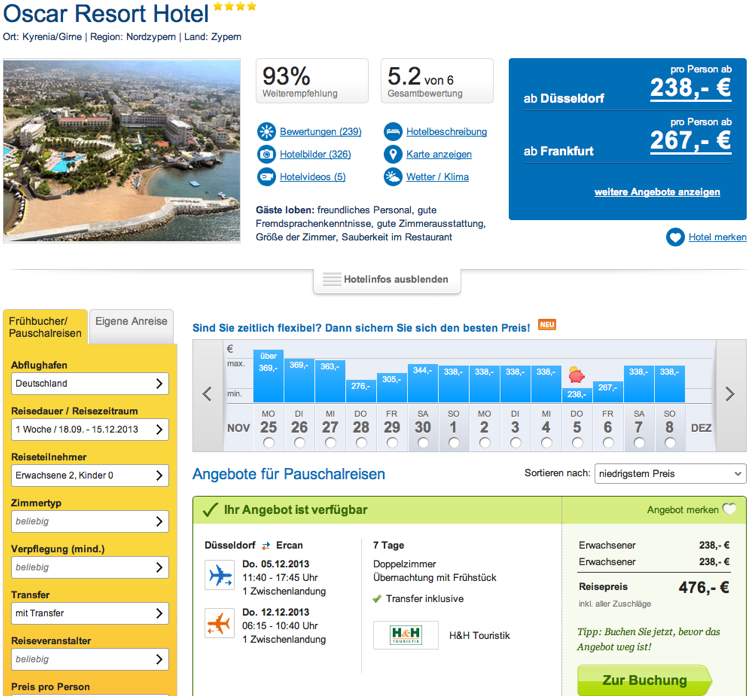This screenshot has width=750, height=696.
Task: Click the 305,- price bar for Nov 29
Action: click(391, 387)
